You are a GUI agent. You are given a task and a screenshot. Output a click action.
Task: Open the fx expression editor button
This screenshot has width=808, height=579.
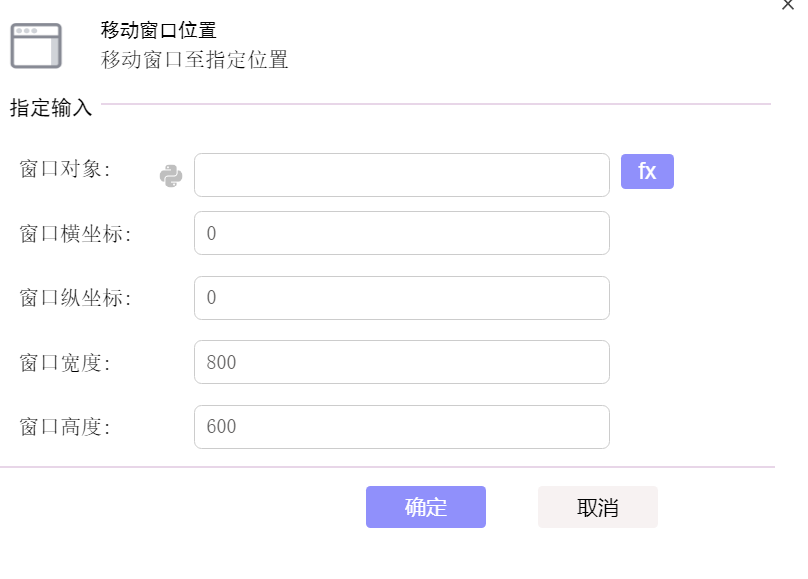click(x=647, y=172)
